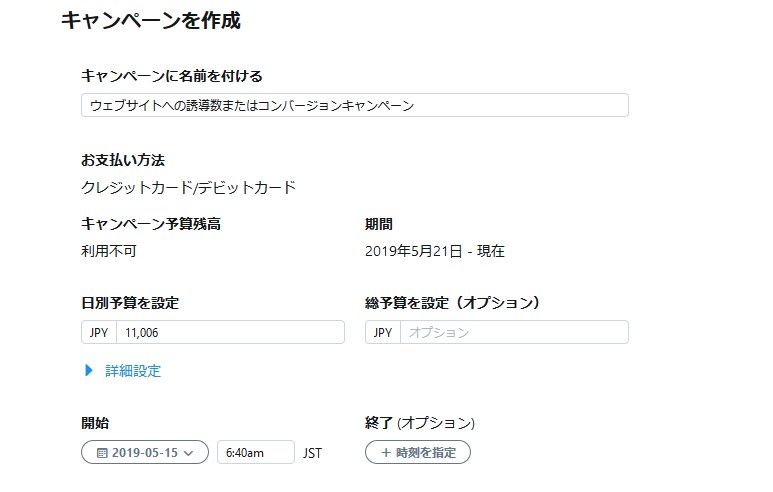The height and width of the screenshot is (492, 773).
Task: Click the JST timezone label
Action: 313,453
